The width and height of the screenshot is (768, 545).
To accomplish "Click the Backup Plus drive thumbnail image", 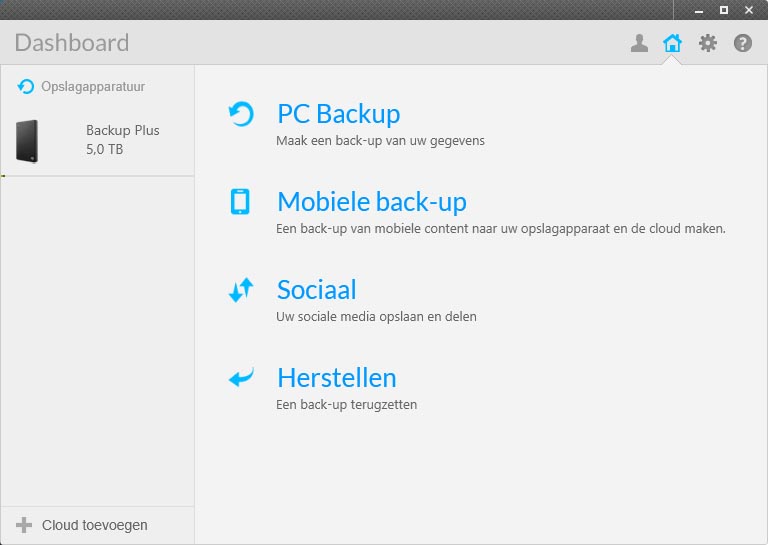I will pyautogui.click(x=28, y=141).
